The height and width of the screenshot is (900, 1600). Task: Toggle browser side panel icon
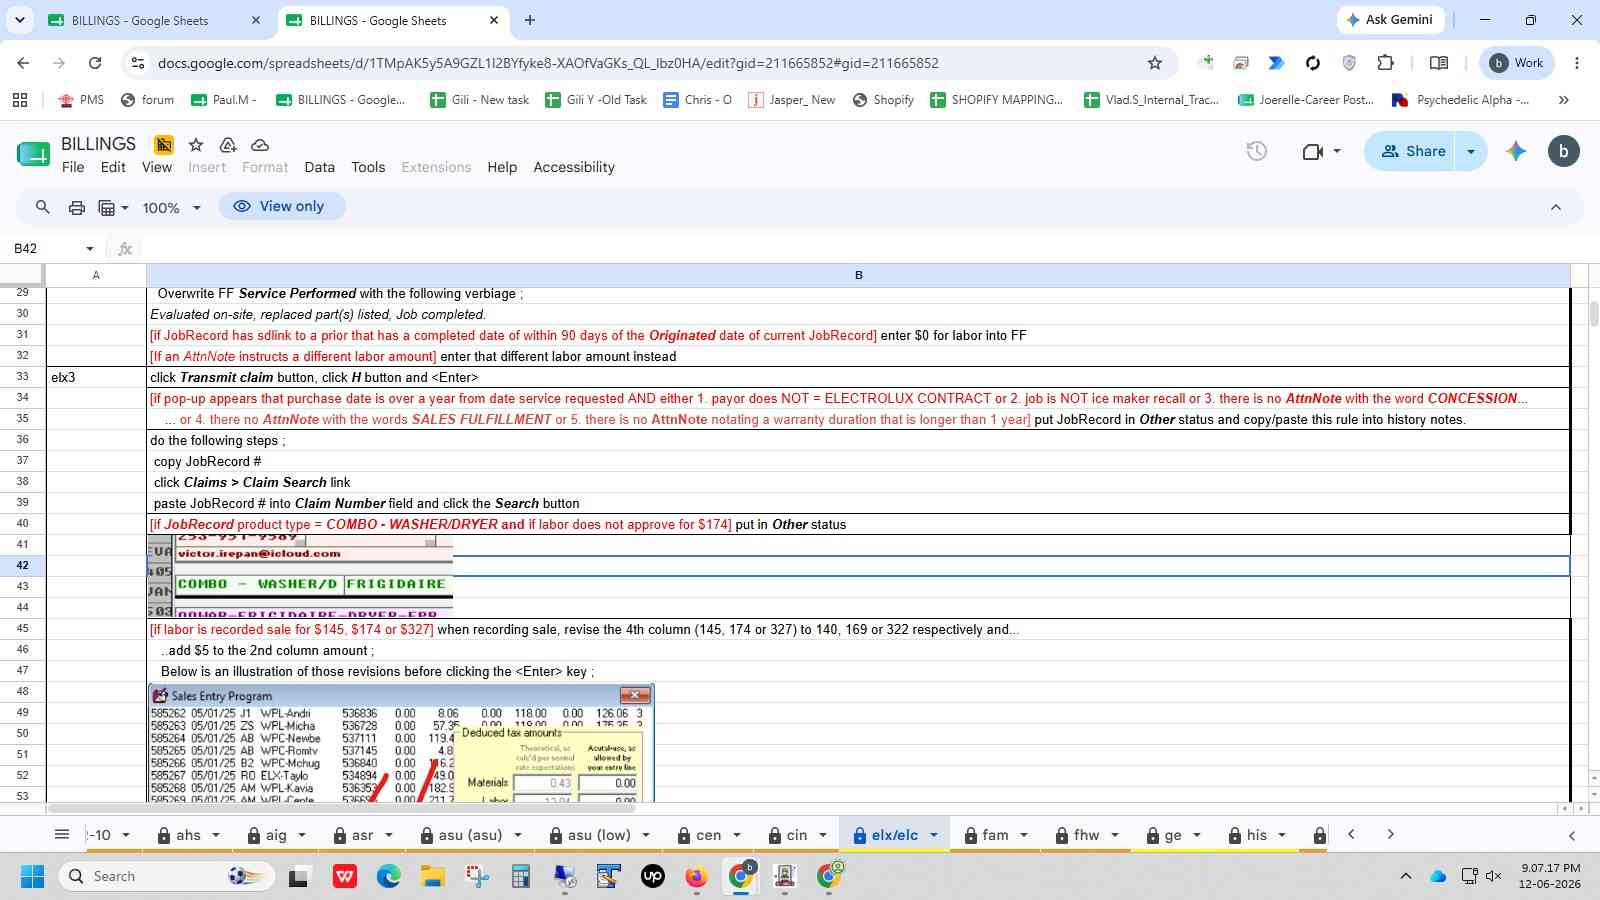[1439, 63]
